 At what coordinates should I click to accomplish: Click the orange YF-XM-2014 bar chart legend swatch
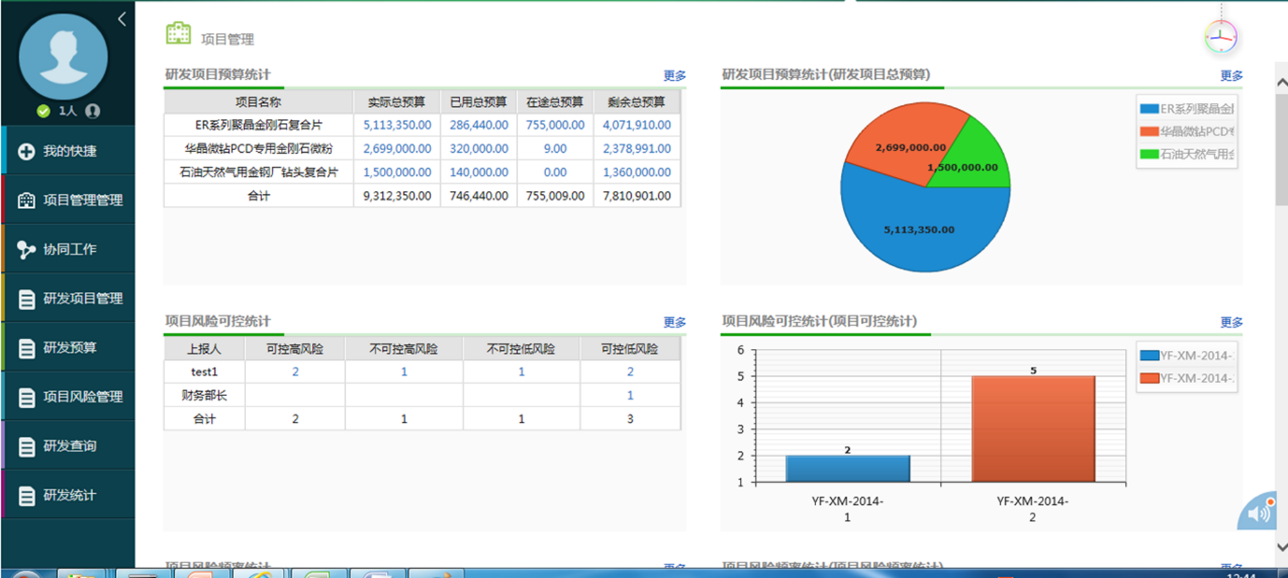click(x=1149, y=378)
